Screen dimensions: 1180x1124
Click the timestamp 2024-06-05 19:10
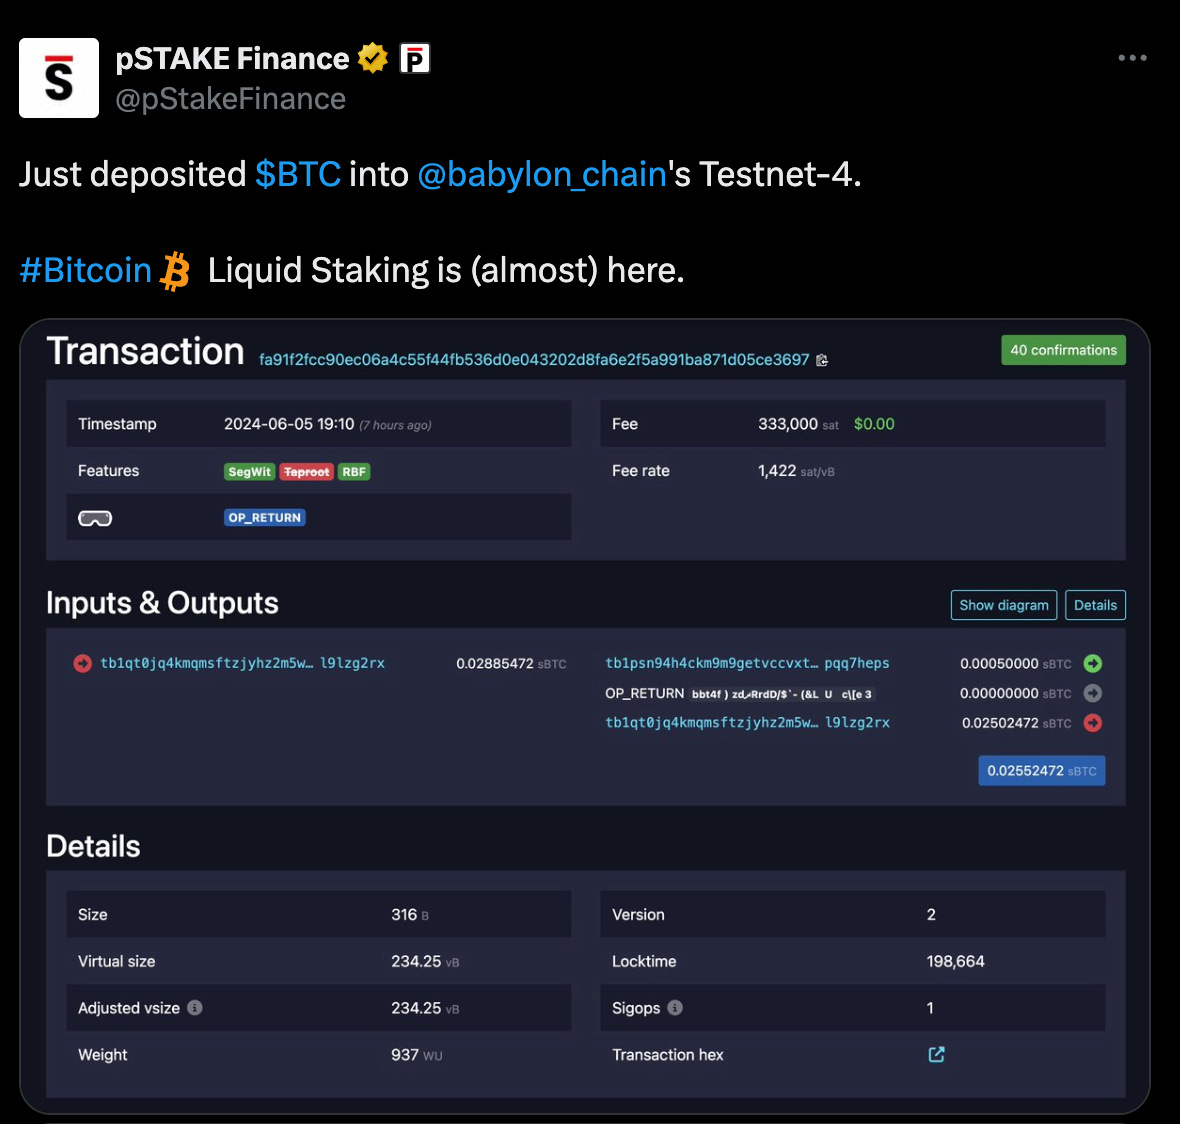[x=289, y=424]
